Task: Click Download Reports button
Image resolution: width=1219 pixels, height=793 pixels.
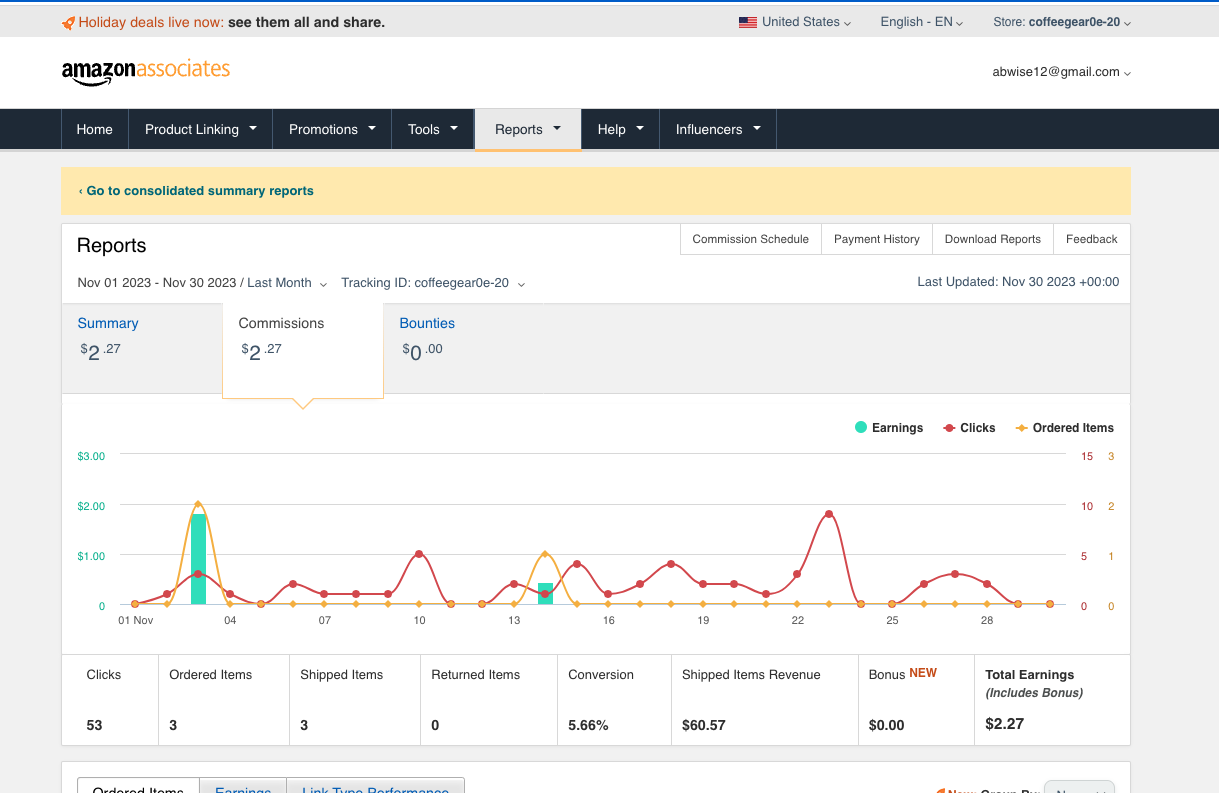Action: coord(993,239)
